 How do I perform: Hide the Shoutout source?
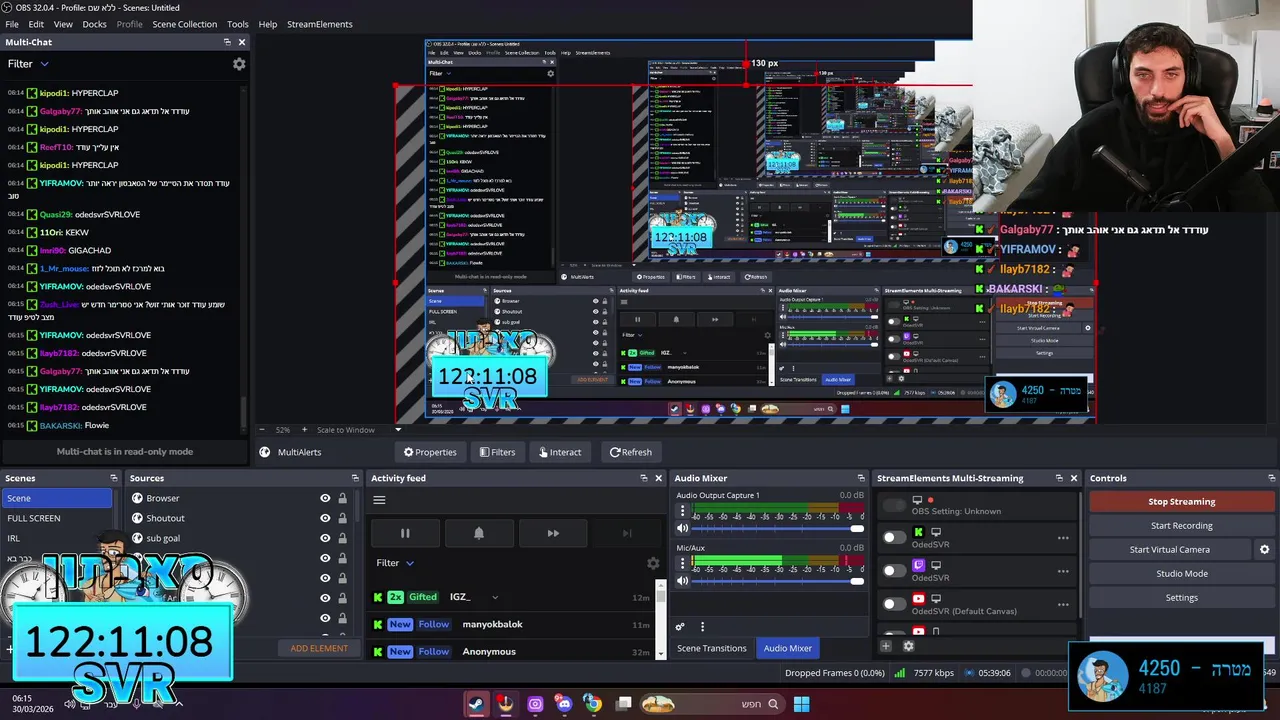coord(325,518)
